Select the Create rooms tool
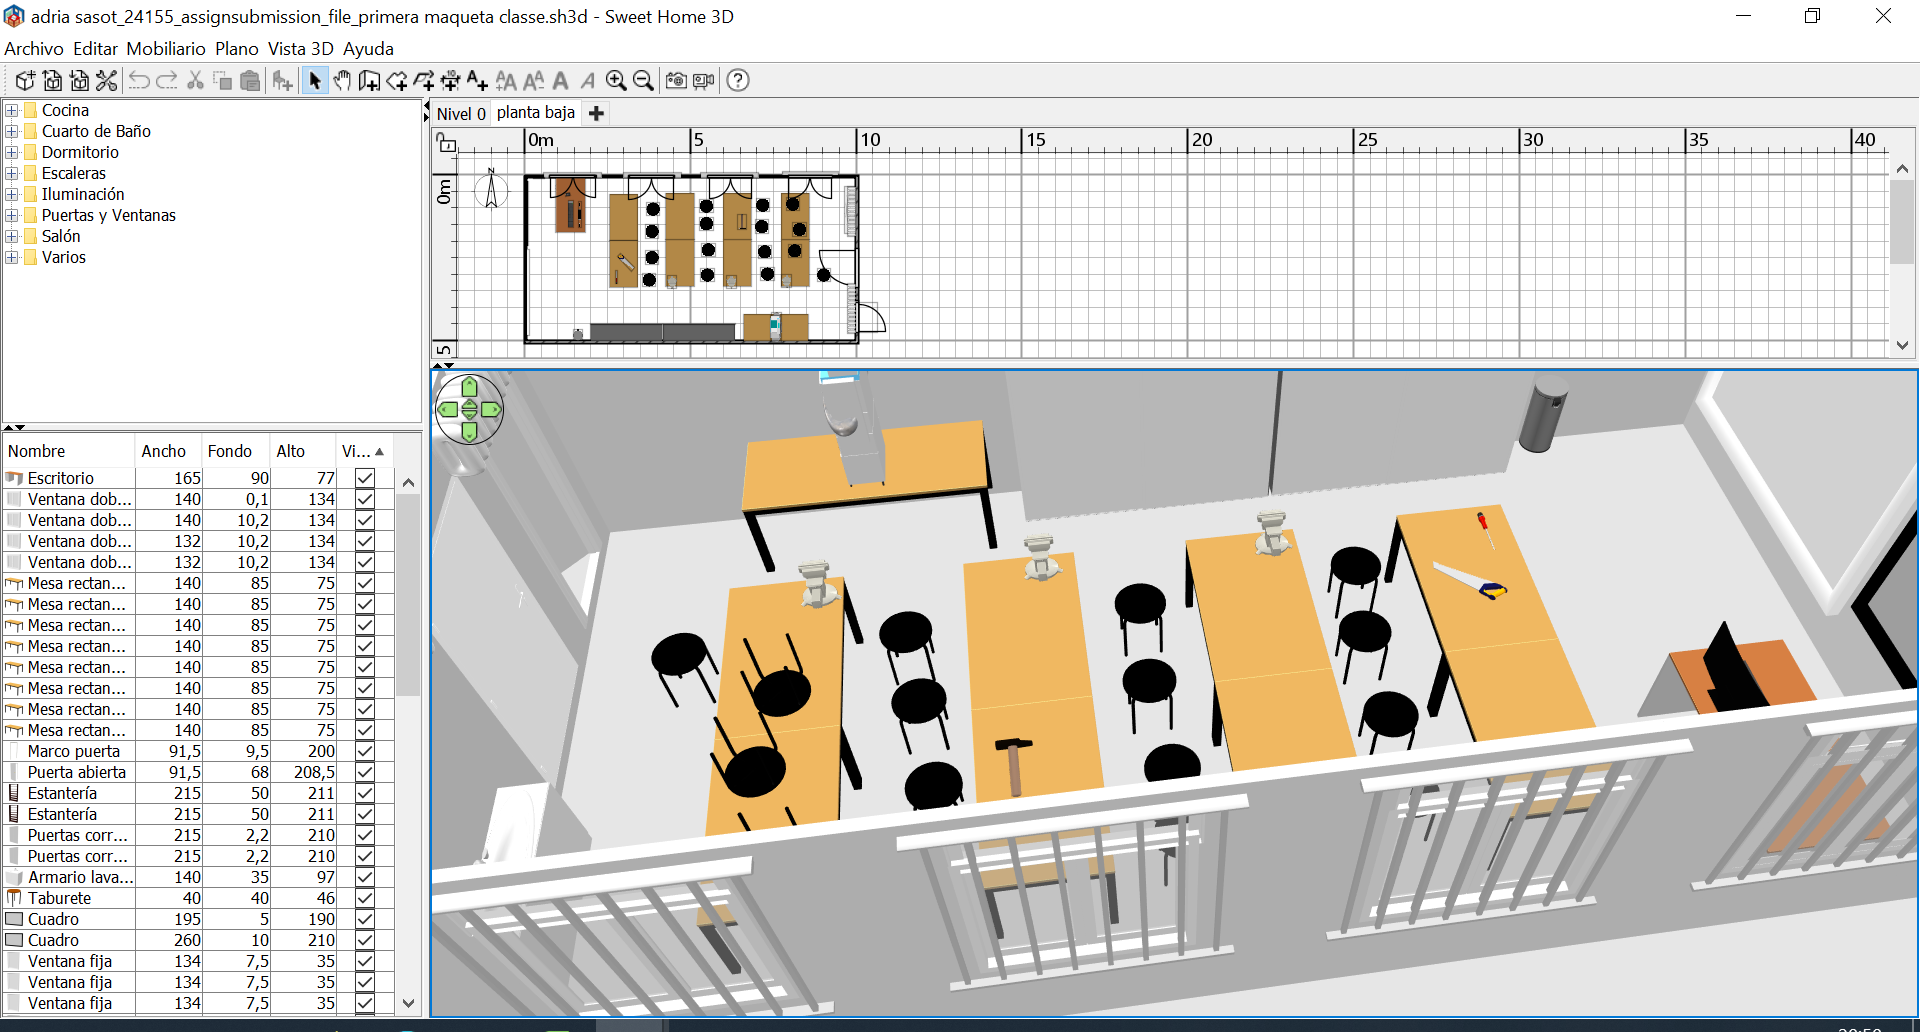This screenshot has height=1032, width=1920. point(397,81)
